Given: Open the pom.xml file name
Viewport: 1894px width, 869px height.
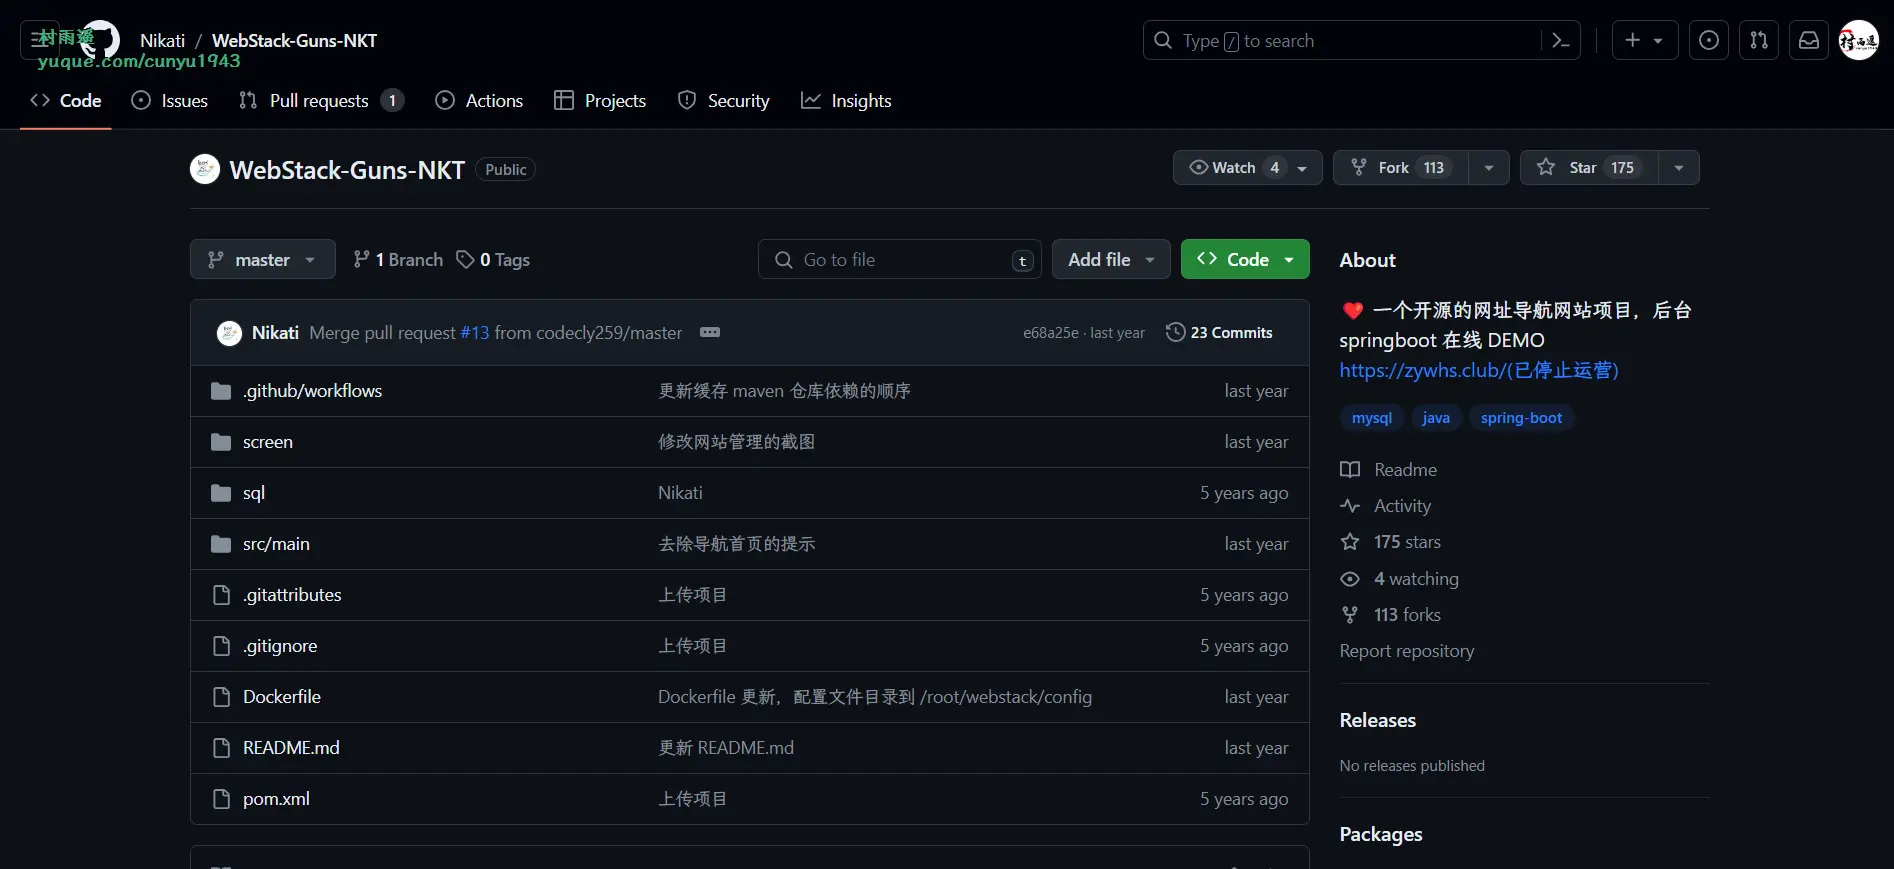Looking at the screenshot, I should point(276,799).
